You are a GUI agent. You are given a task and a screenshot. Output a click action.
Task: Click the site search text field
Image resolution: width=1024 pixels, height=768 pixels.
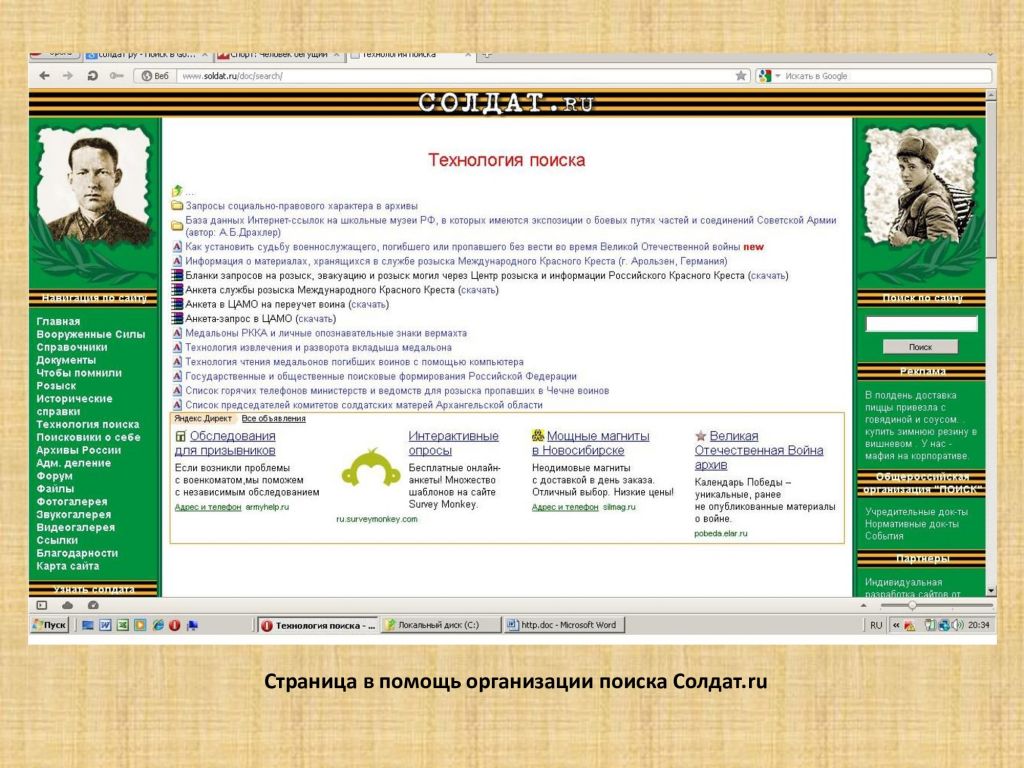point(921,324)
